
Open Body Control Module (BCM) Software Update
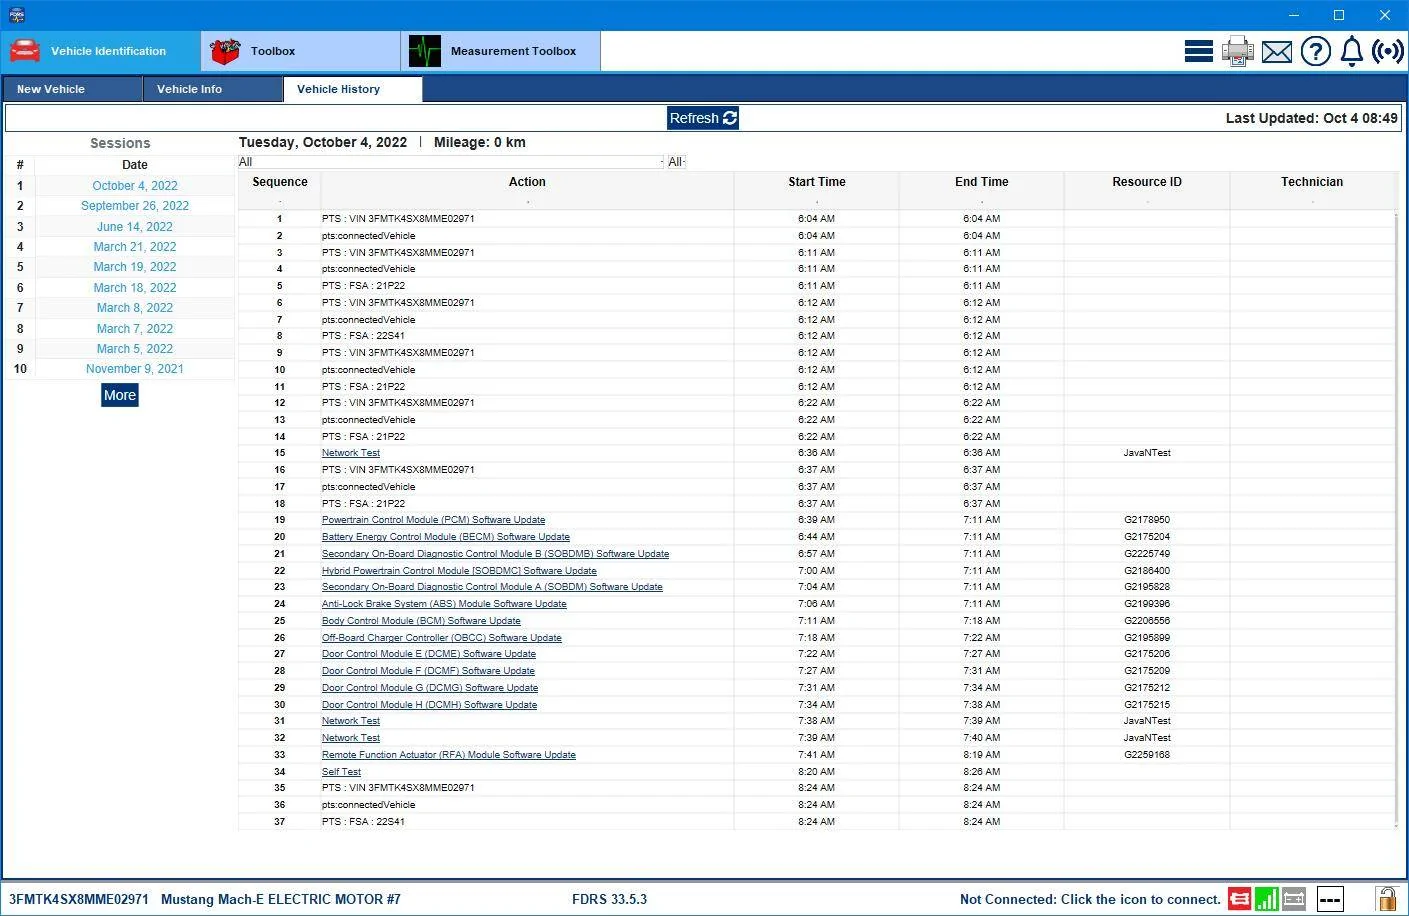(x=421, y=621)
